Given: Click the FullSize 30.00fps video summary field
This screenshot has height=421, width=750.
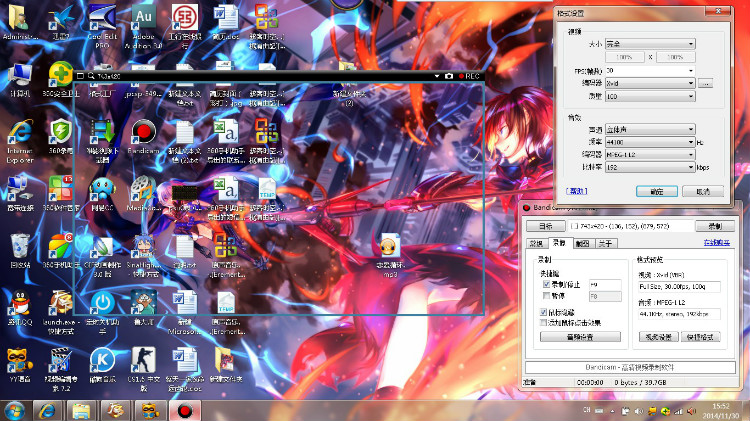Looking at the screenshot, I should tap(679, 287).
